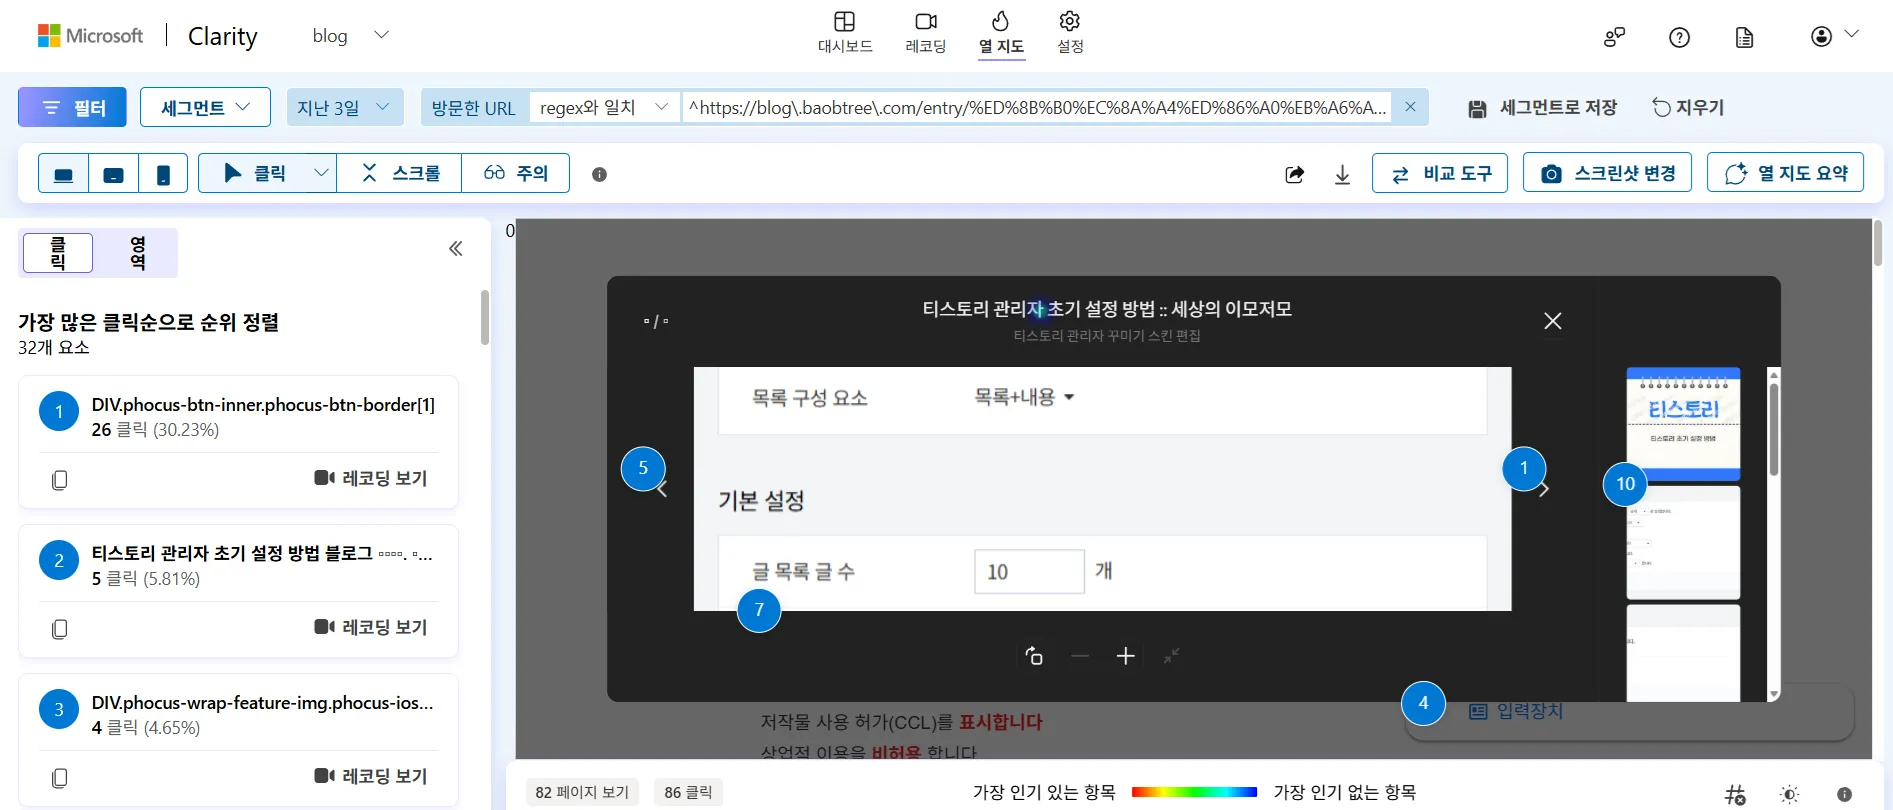This screenshot has width=1893, height=810.
Task: Click the 글 목록 글 수 input showing 10
Action: 1029,571
